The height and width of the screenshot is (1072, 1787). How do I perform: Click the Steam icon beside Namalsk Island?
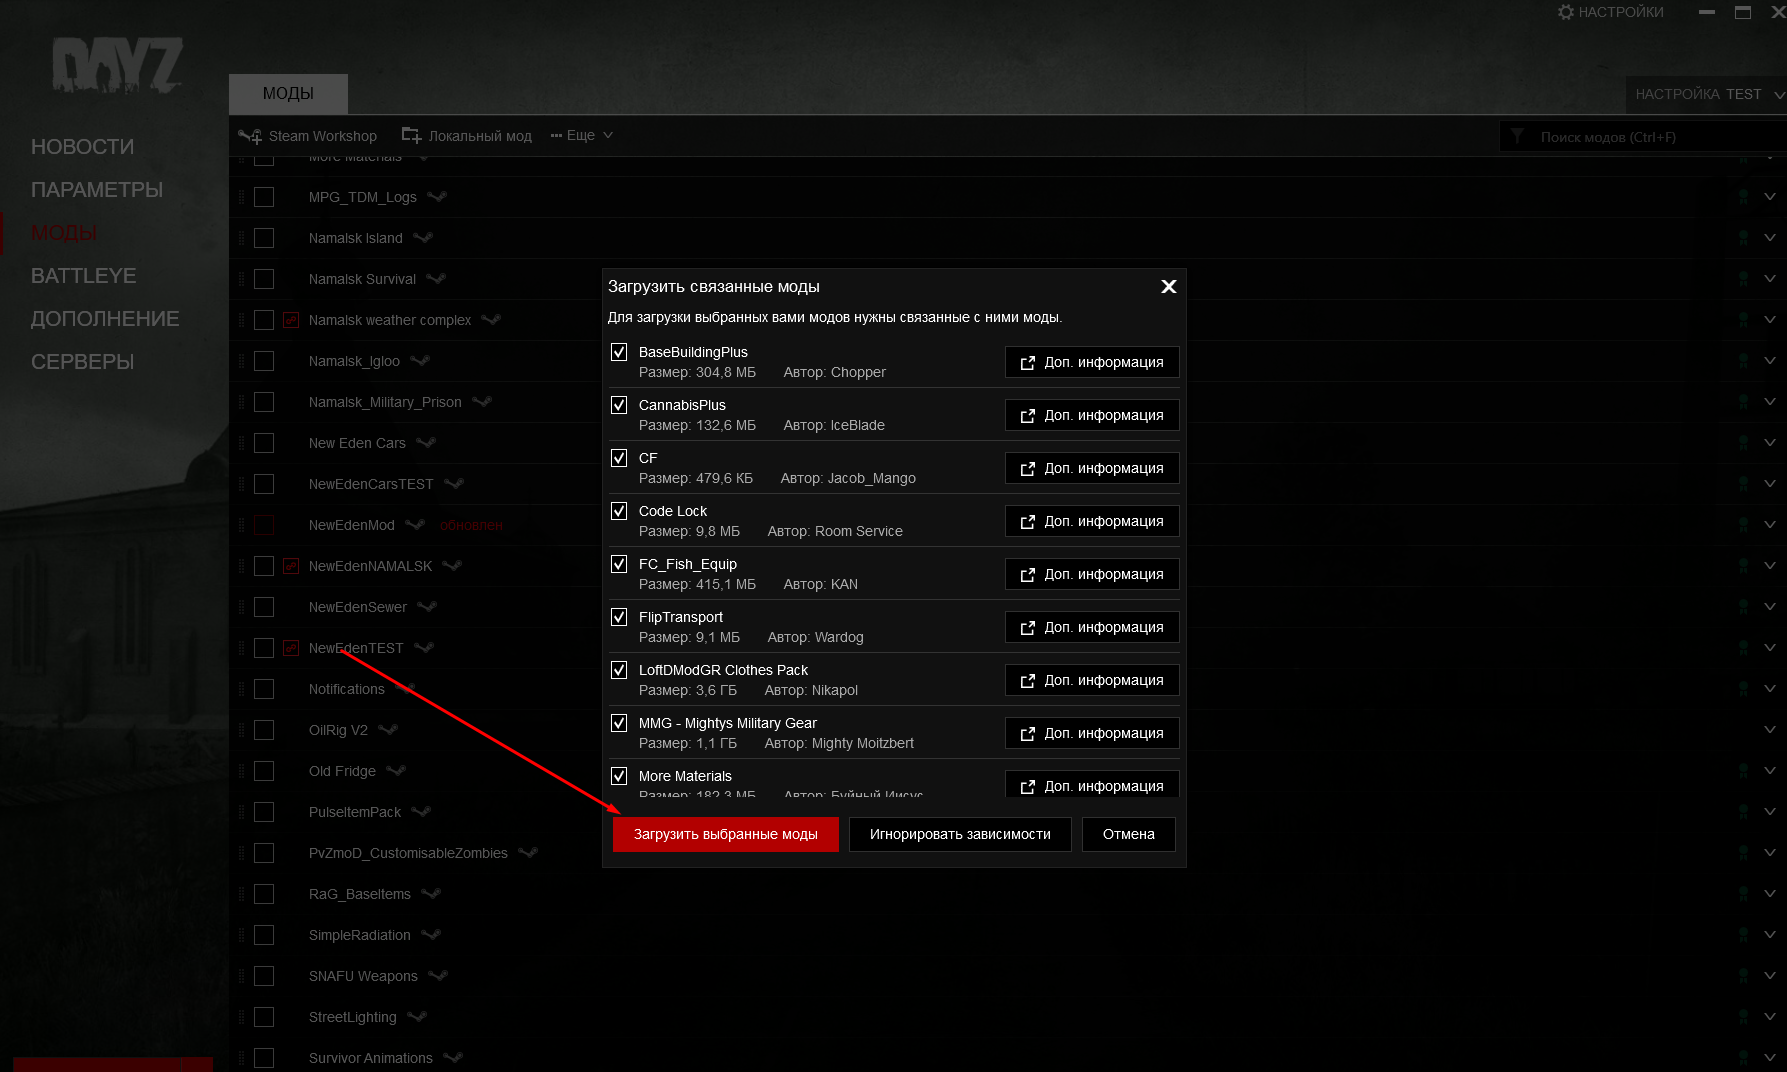coord(423,238)
